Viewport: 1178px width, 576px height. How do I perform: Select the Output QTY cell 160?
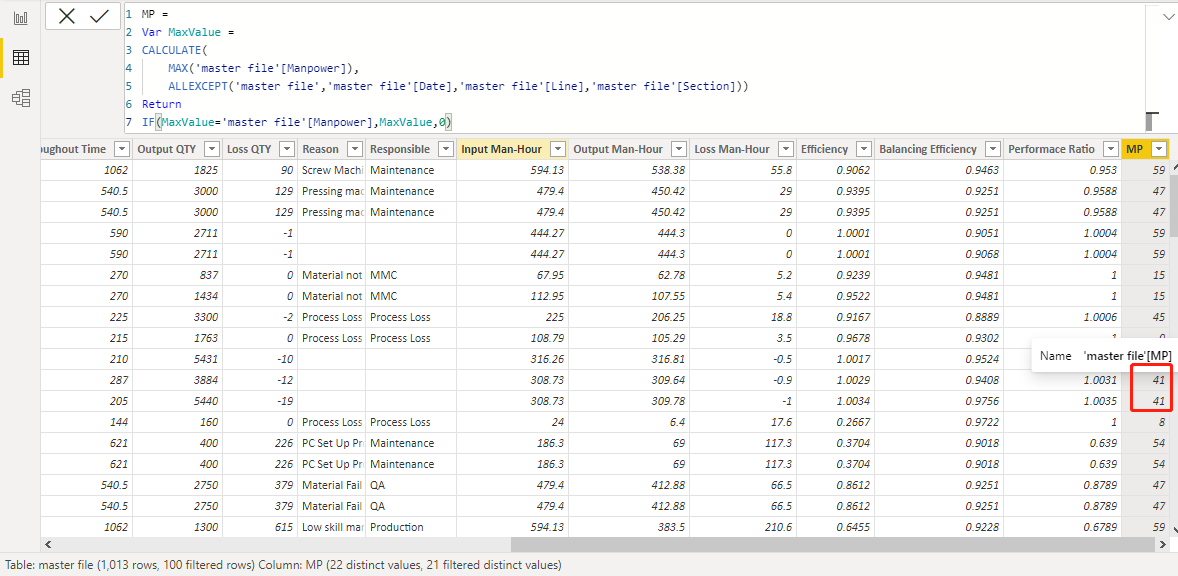pyautogui.click(x=177, y=422)
